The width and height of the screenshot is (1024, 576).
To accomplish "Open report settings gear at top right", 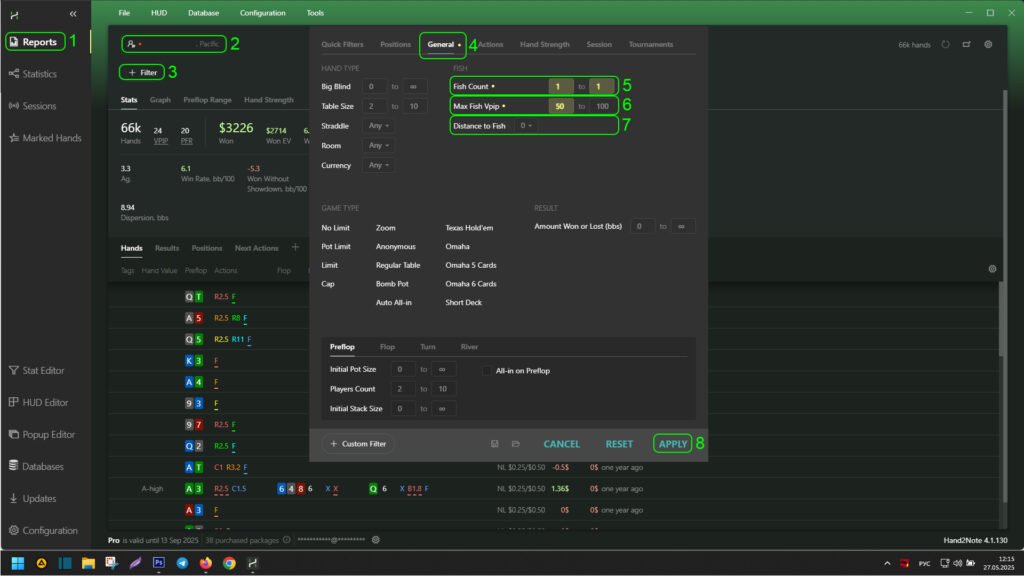I will point(988,45).
